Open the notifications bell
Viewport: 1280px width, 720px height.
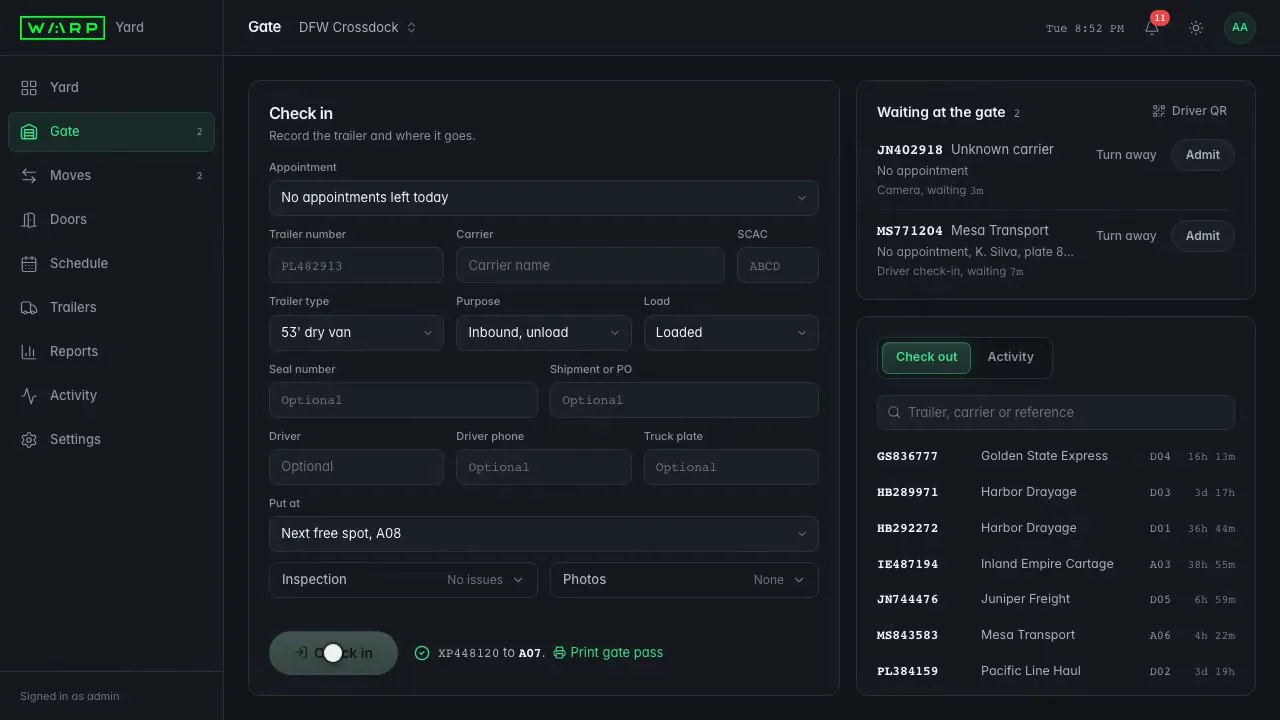coord(1152,28)
